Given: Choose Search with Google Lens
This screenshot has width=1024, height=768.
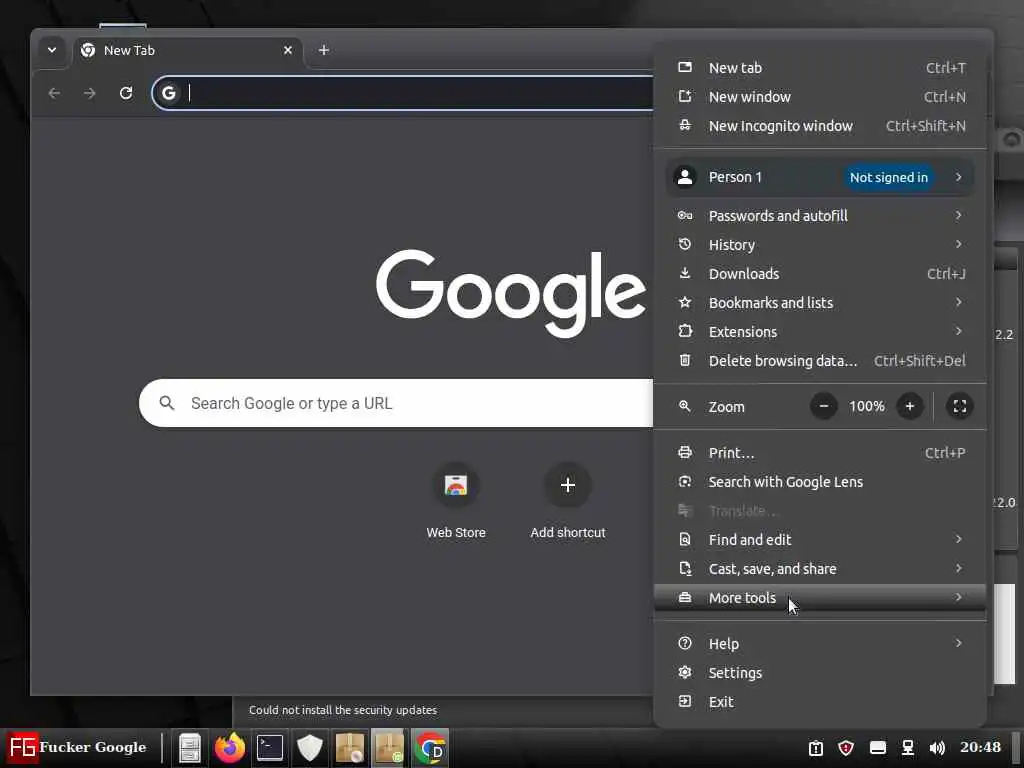Looking at the screenshot, I should coord(820,482).
